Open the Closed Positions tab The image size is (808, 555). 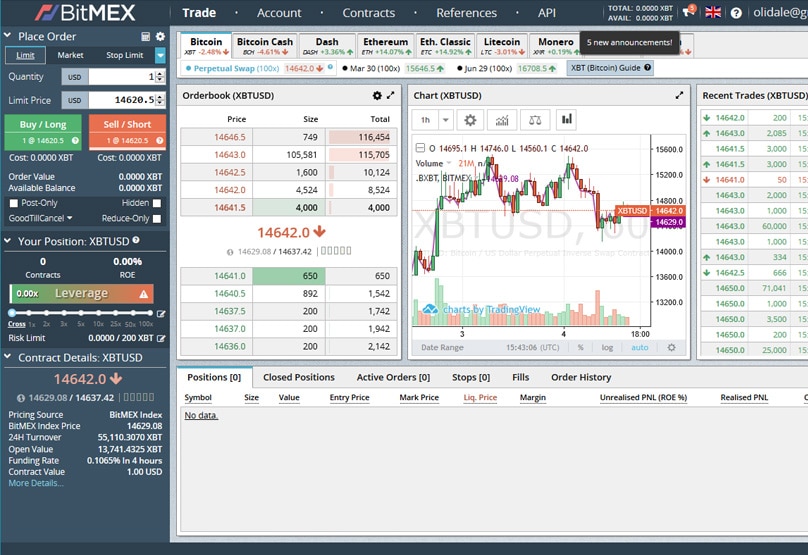[x=298, y=377]
